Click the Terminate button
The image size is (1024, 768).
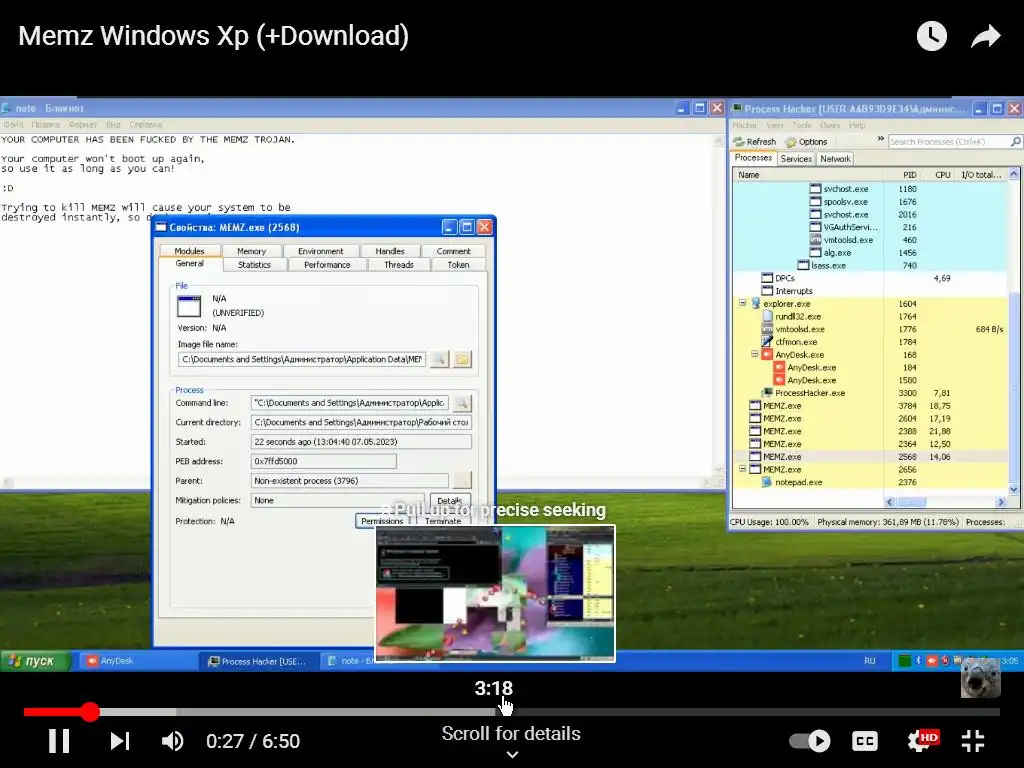tap(443, 520)
